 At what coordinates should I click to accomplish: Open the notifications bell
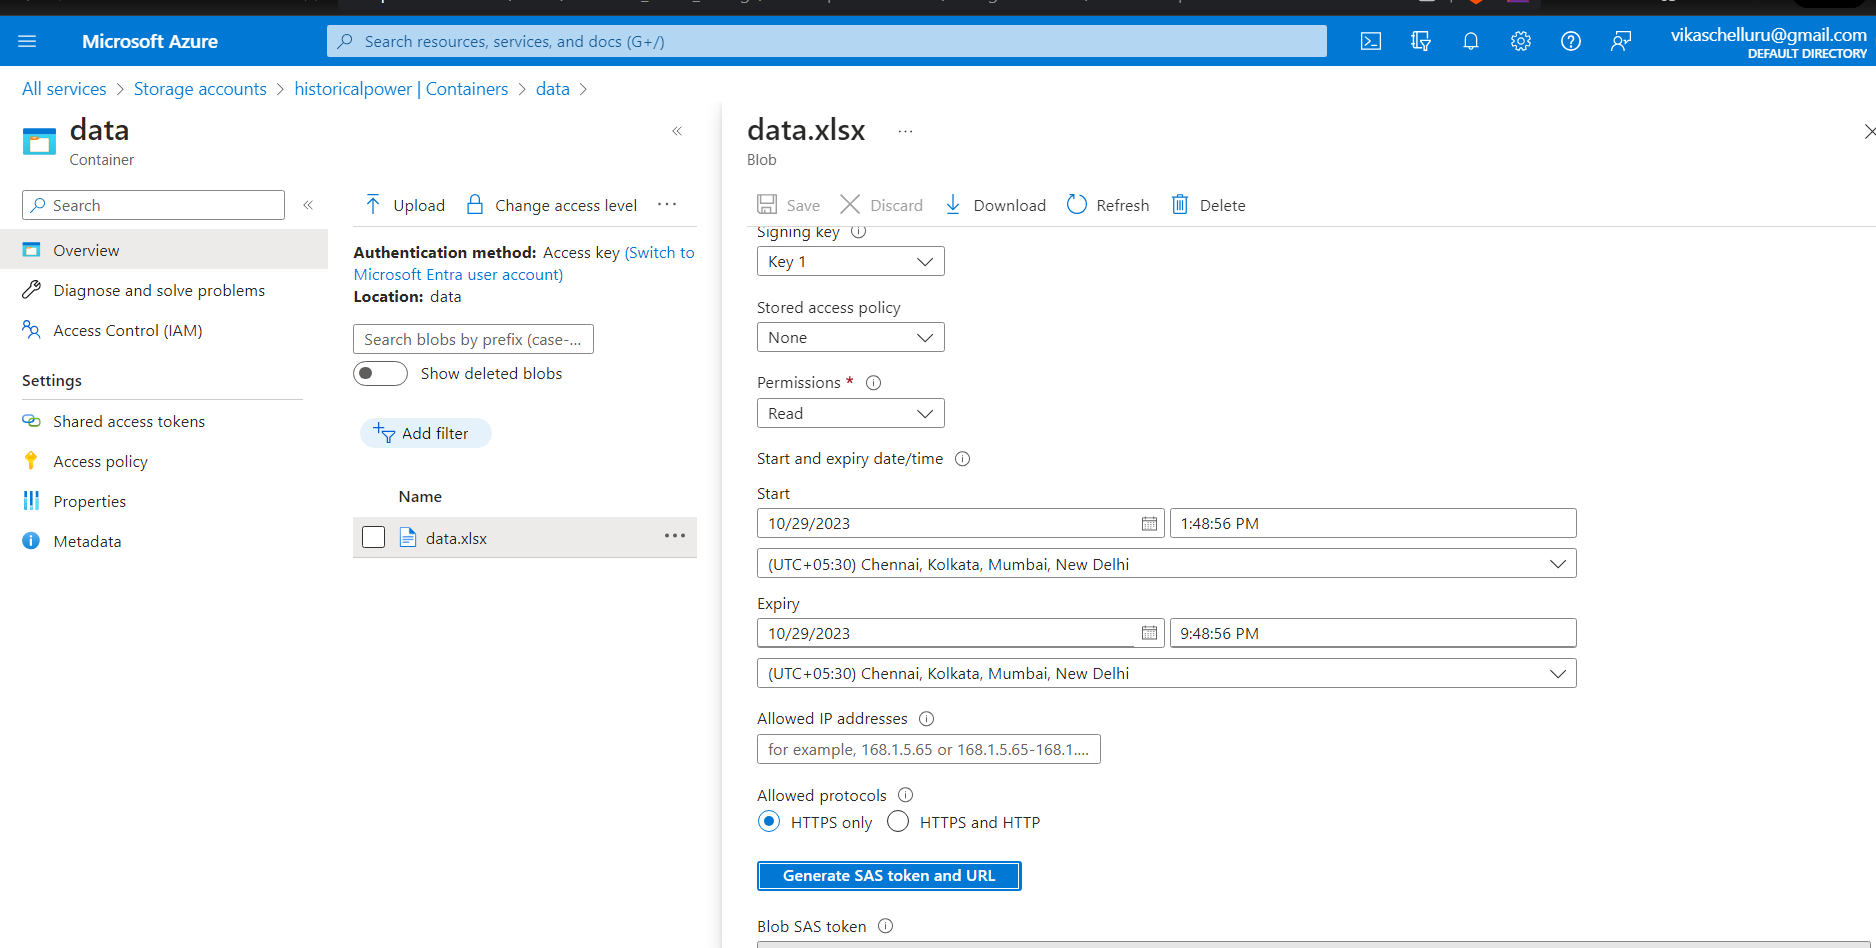click(x=1471, y=41)
